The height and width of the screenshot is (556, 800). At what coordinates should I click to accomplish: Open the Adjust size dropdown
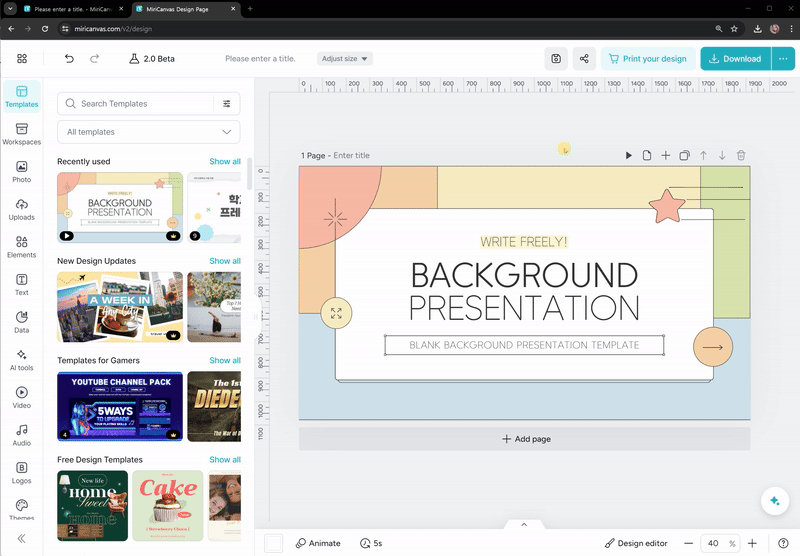pos(345,59)
